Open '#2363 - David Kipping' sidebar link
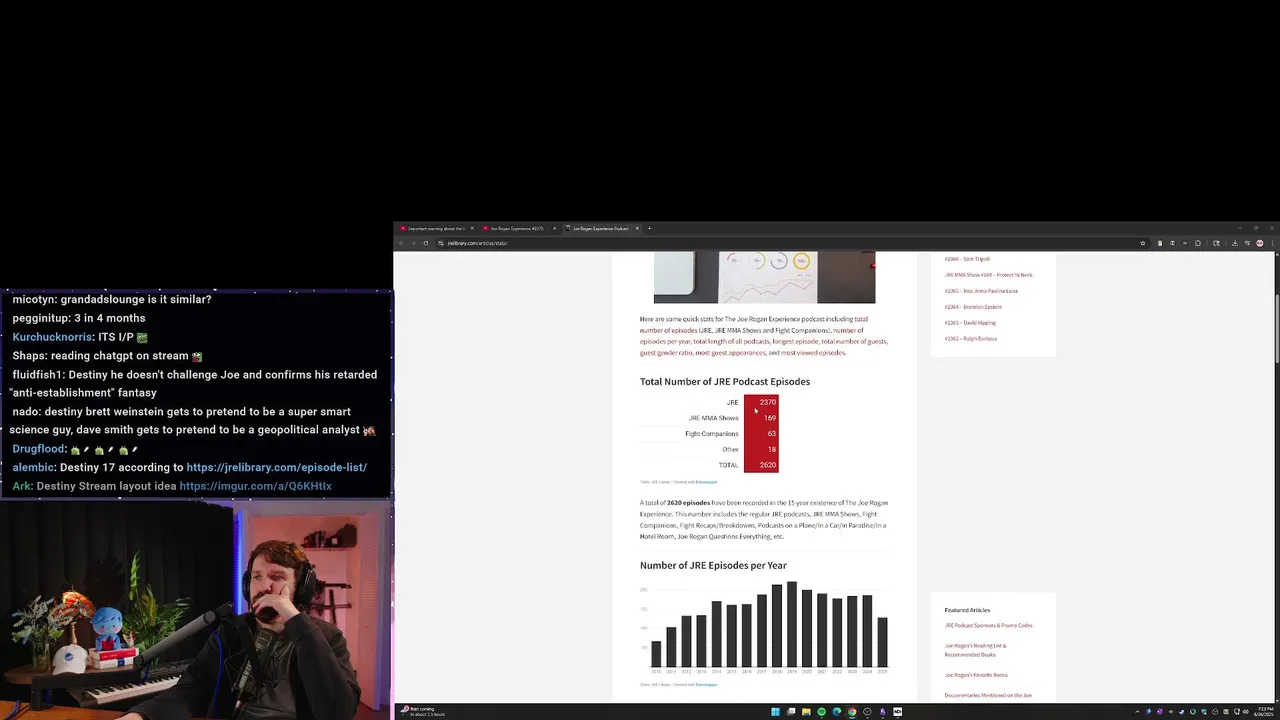This screenshot has height=720, width=1280. coord(970,323)
